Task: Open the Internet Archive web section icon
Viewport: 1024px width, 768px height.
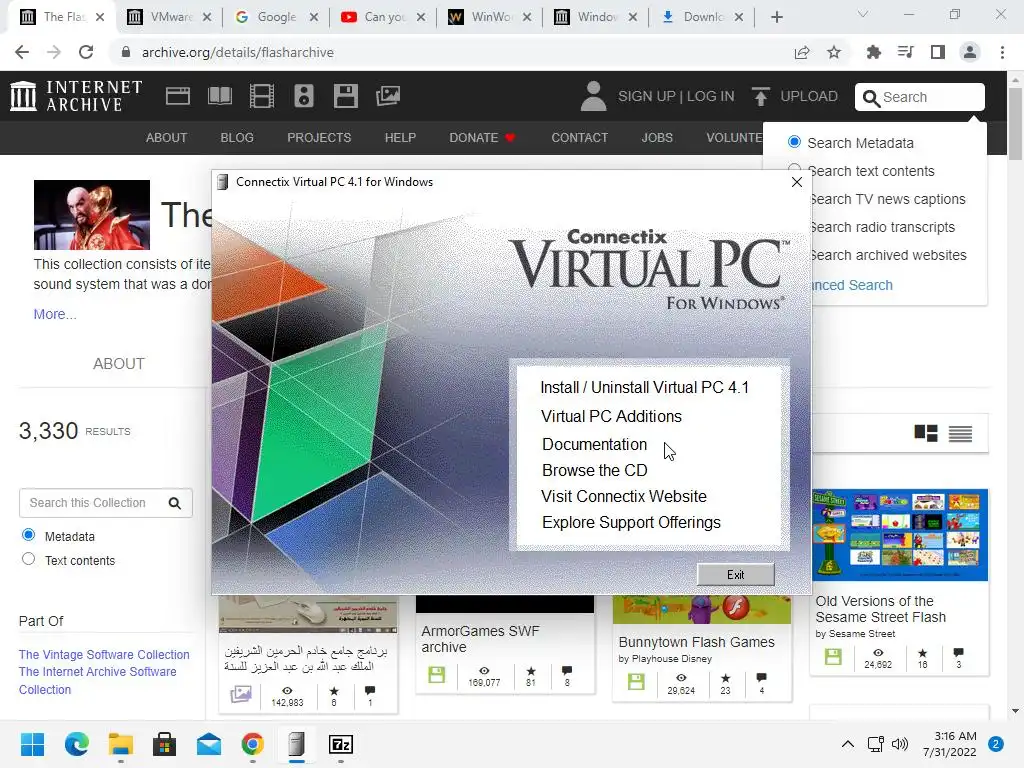Action: [178, 96]
